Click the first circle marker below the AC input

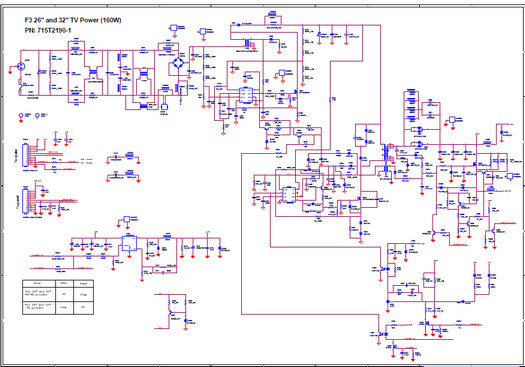point(21,115)
